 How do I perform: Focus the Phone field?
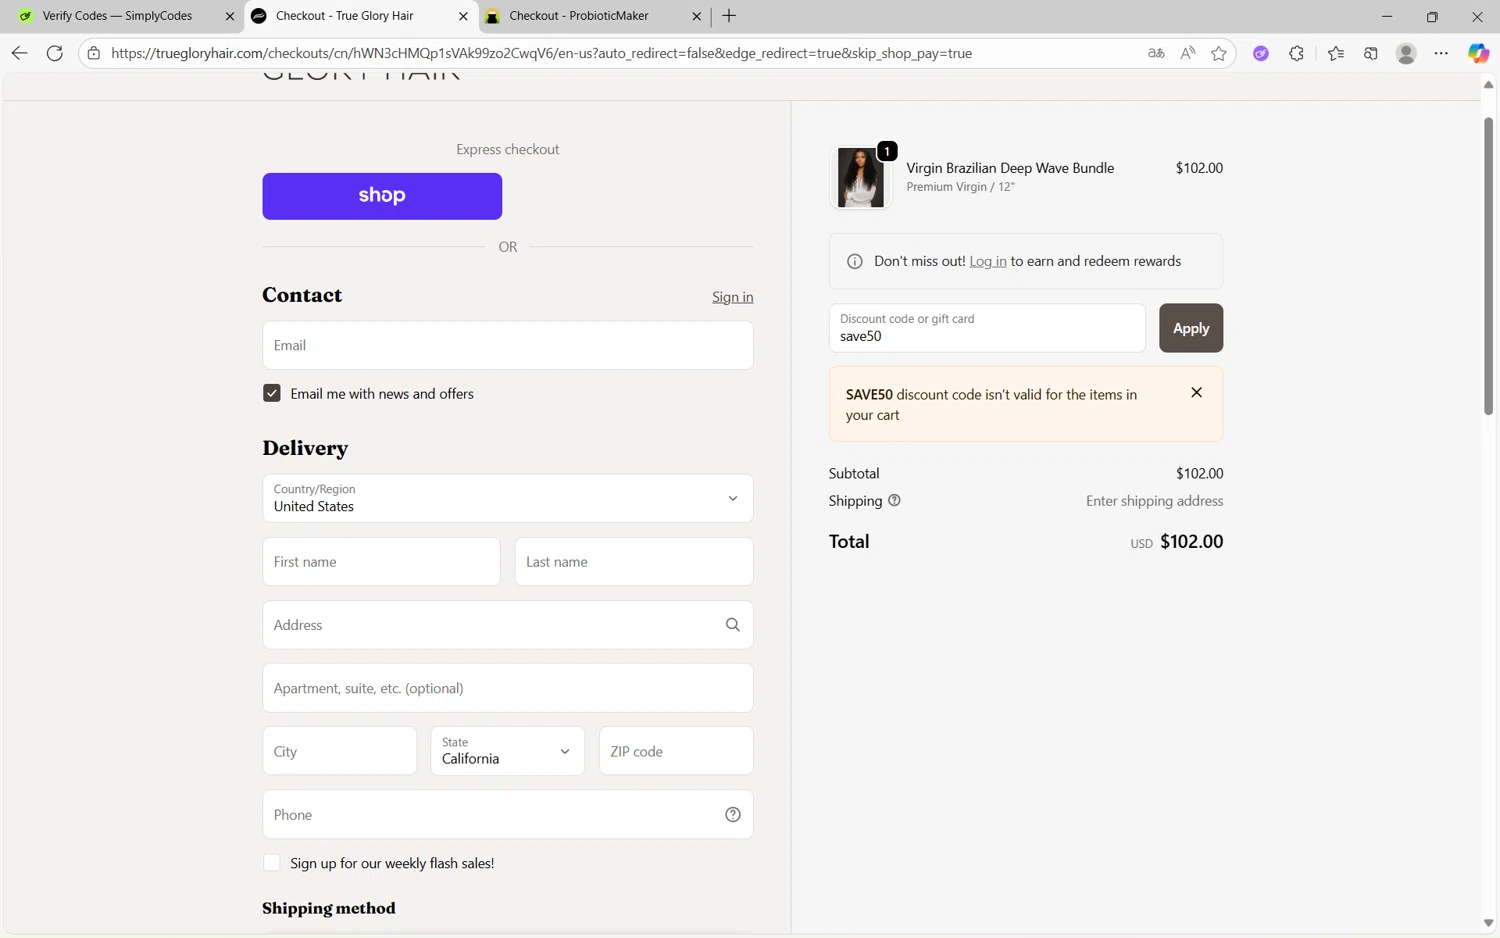(x=508, y=815)
